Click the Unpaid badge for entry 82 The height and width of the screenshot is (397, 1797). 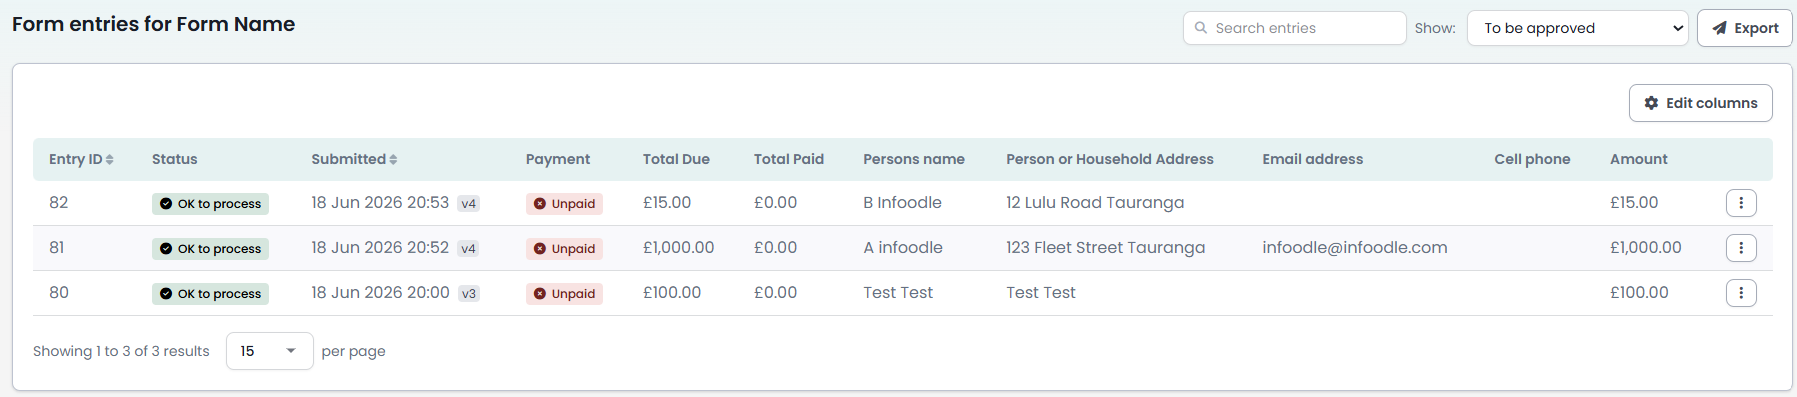click(x=564, y=204)
